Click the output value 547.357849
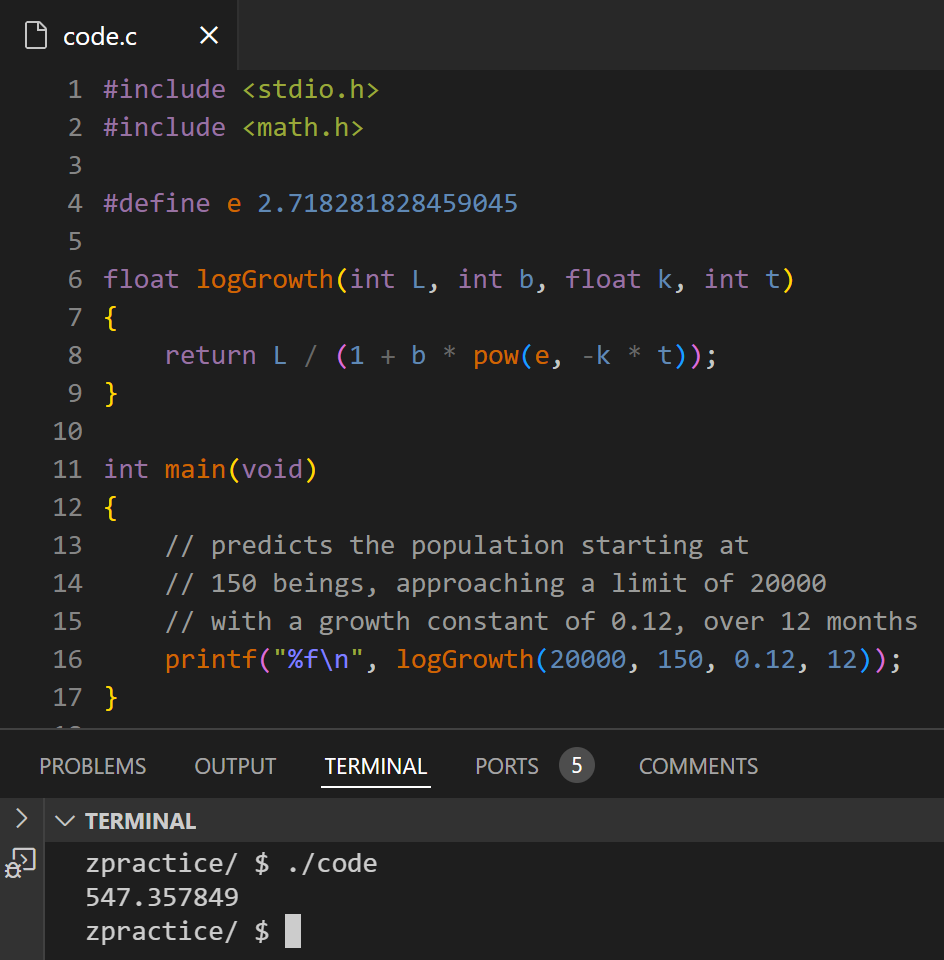The height and width of the screenshot is (960, 944). point(162,898)
